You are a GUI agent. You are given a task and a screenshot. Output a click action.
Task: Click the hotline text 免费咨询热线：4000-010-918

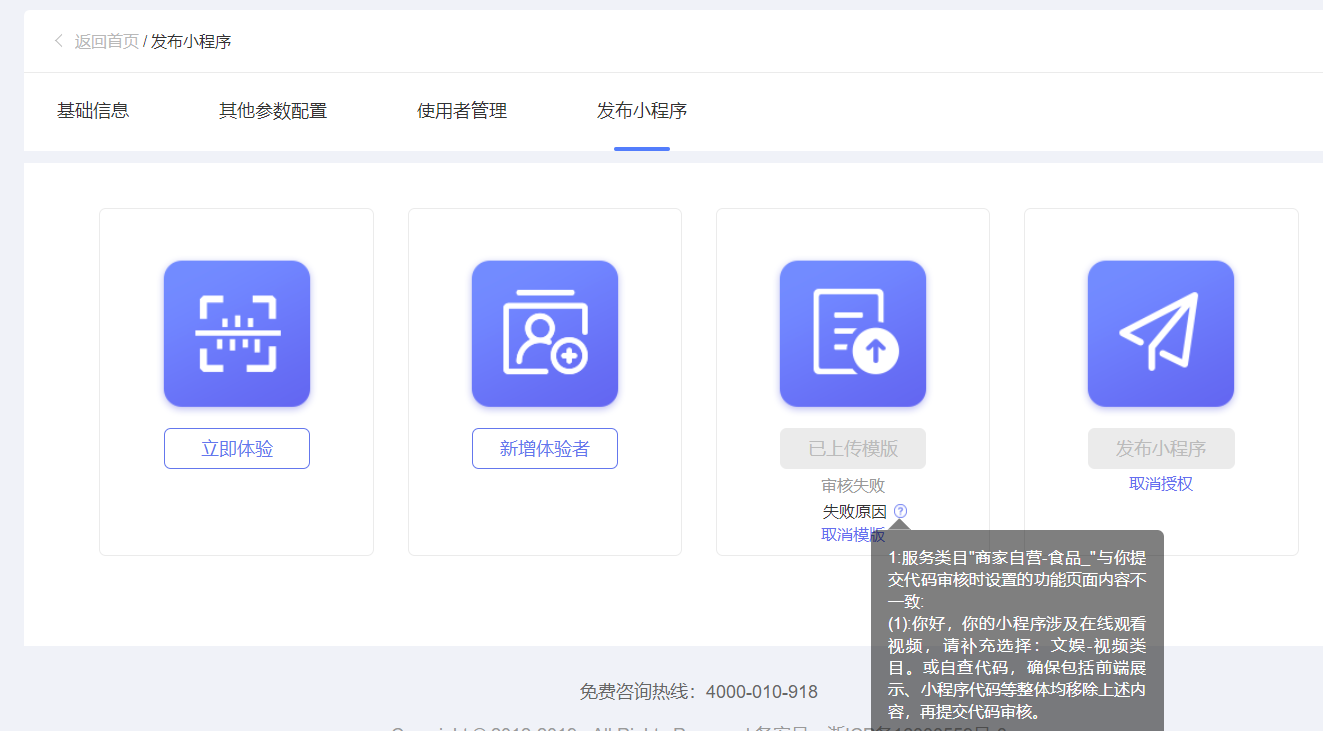click(699, 692)
